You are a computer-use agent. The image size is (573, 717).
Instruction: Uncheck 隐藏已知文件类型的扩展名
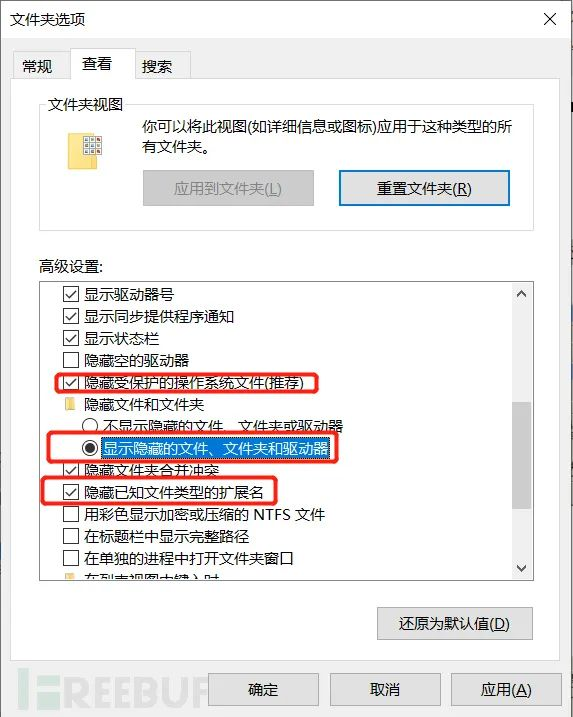coord(71,492)
